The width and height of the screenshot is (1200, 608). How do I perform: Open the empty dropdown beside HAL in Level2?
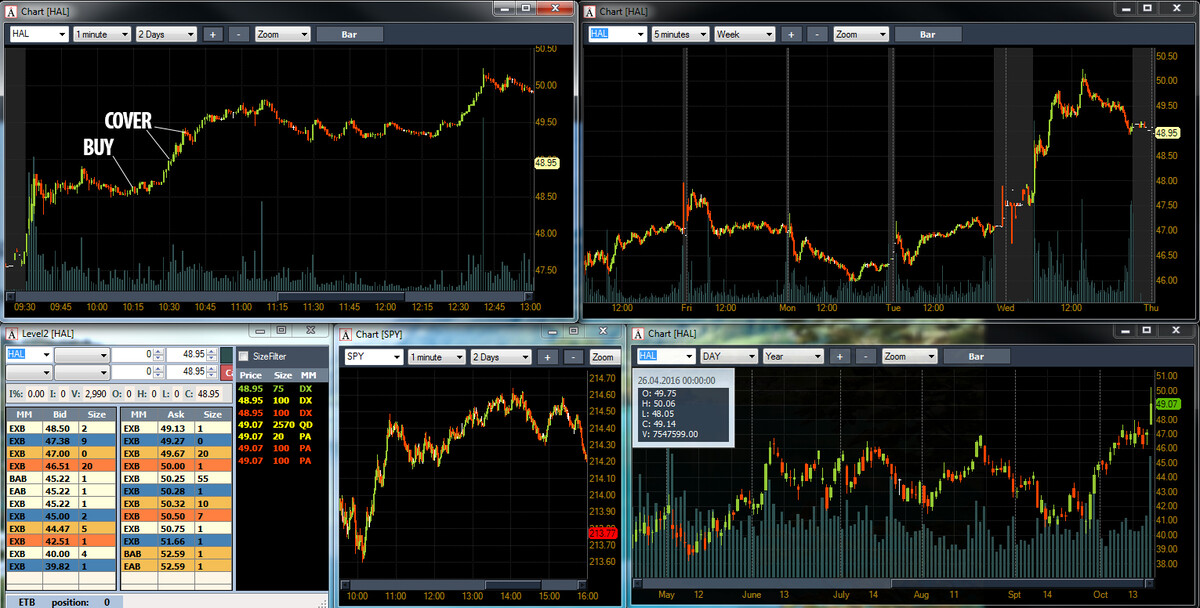81,354
